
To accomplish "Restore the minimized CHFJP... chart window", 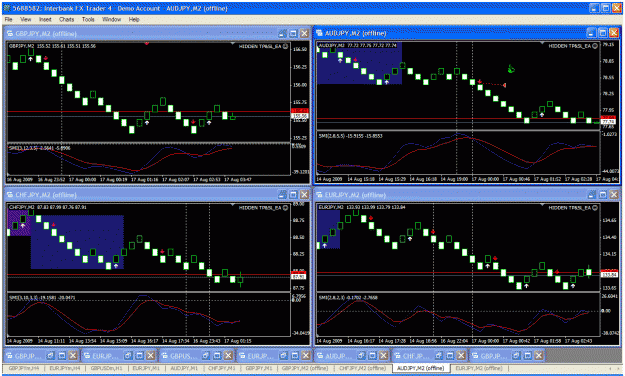I will point(438,355).
